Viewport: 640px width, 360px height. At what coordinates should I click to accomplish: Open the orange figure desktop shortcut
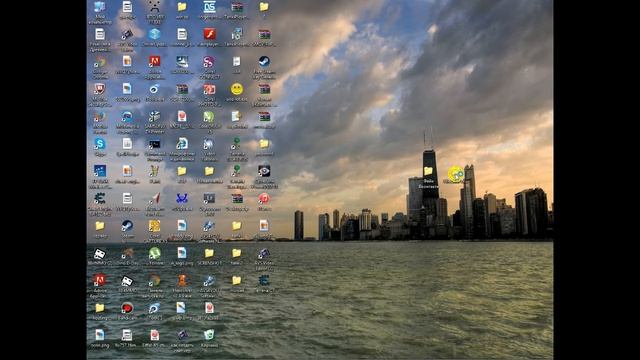click(182, 280)
